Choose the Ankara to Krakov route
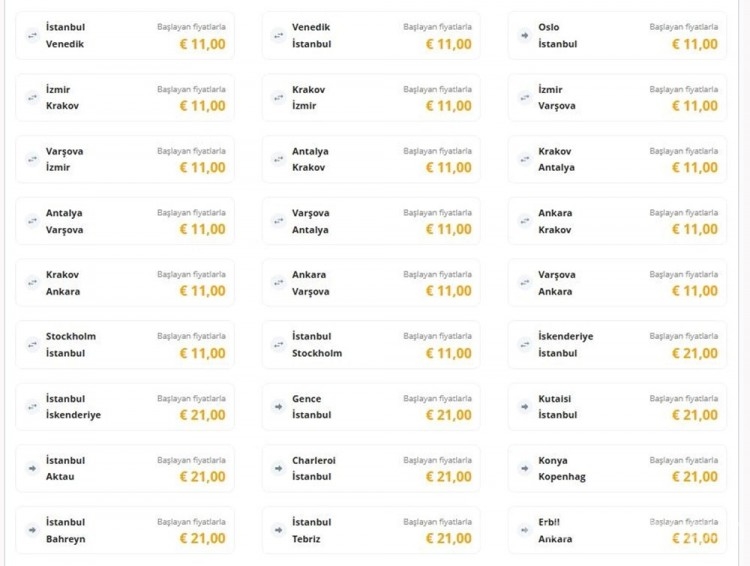This screenshot has width=750, height=566. [x=617, y=222]
